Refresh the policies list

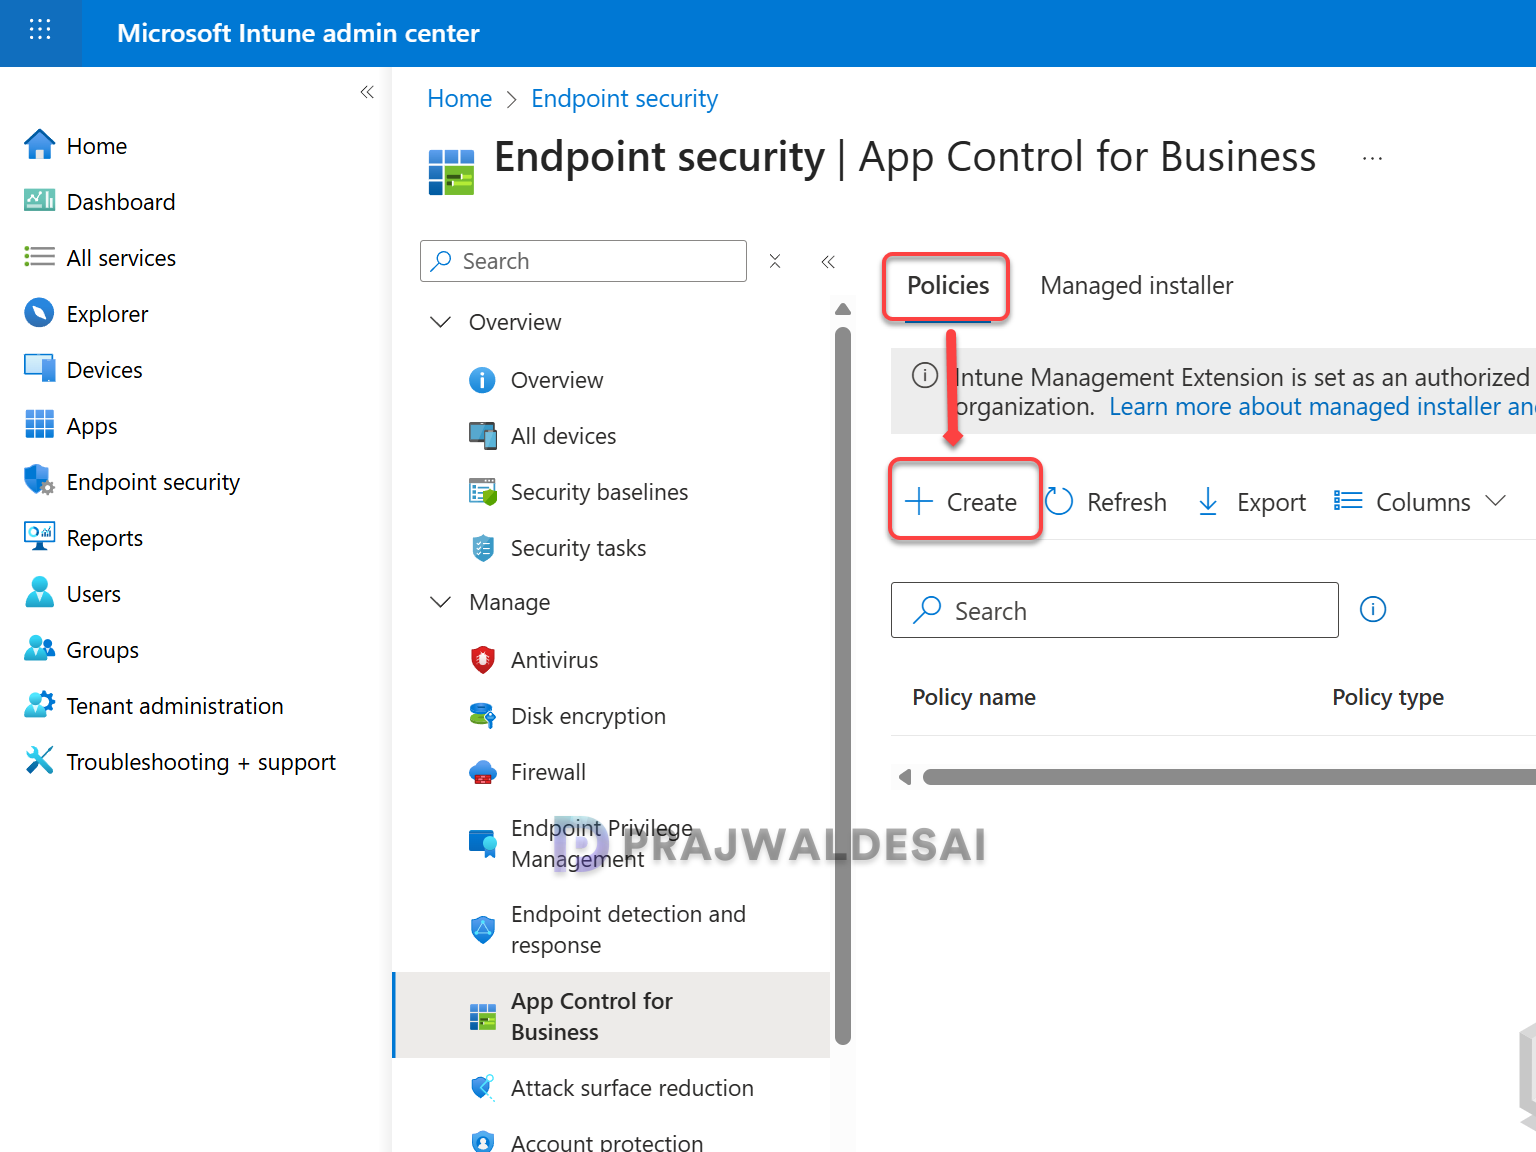[x=1106, y=502]
